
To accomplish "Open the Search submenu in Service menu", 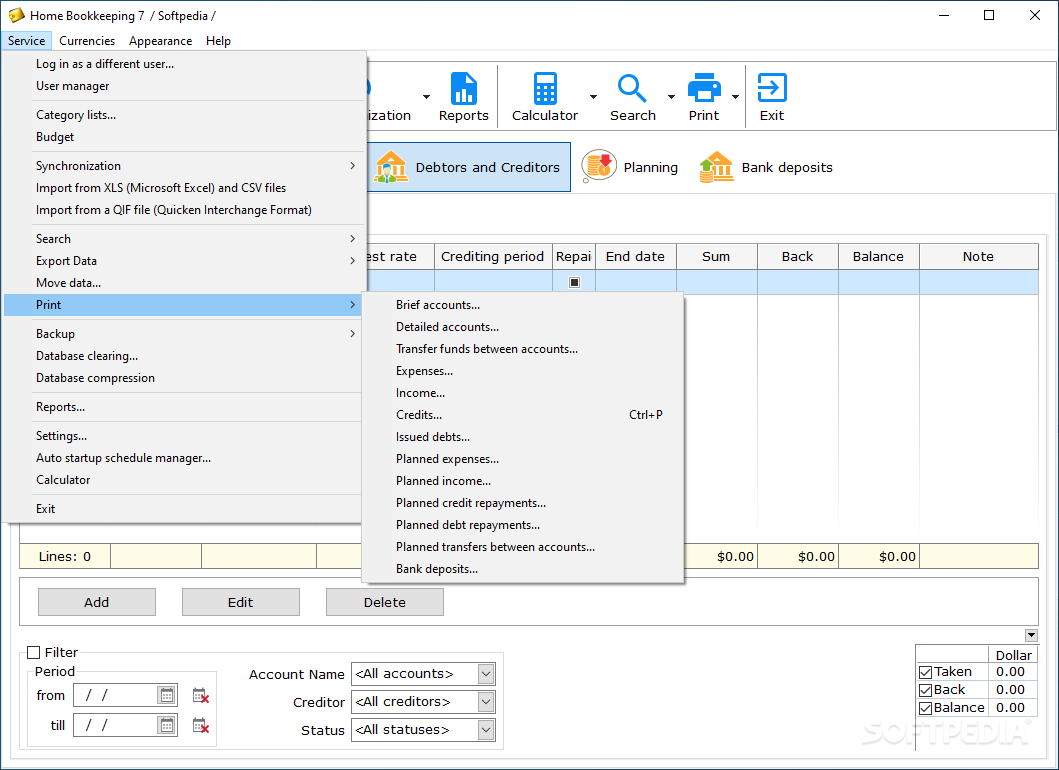I will pos(184,238).
